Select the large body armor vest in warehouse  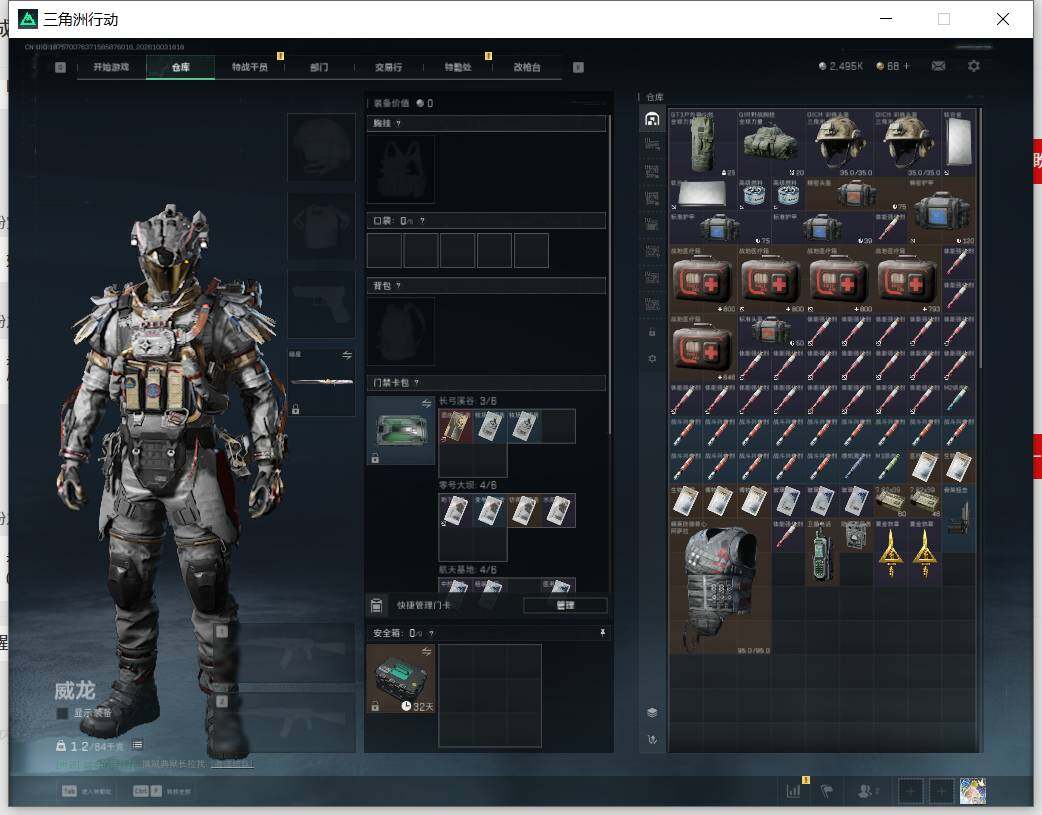[720, 588]
